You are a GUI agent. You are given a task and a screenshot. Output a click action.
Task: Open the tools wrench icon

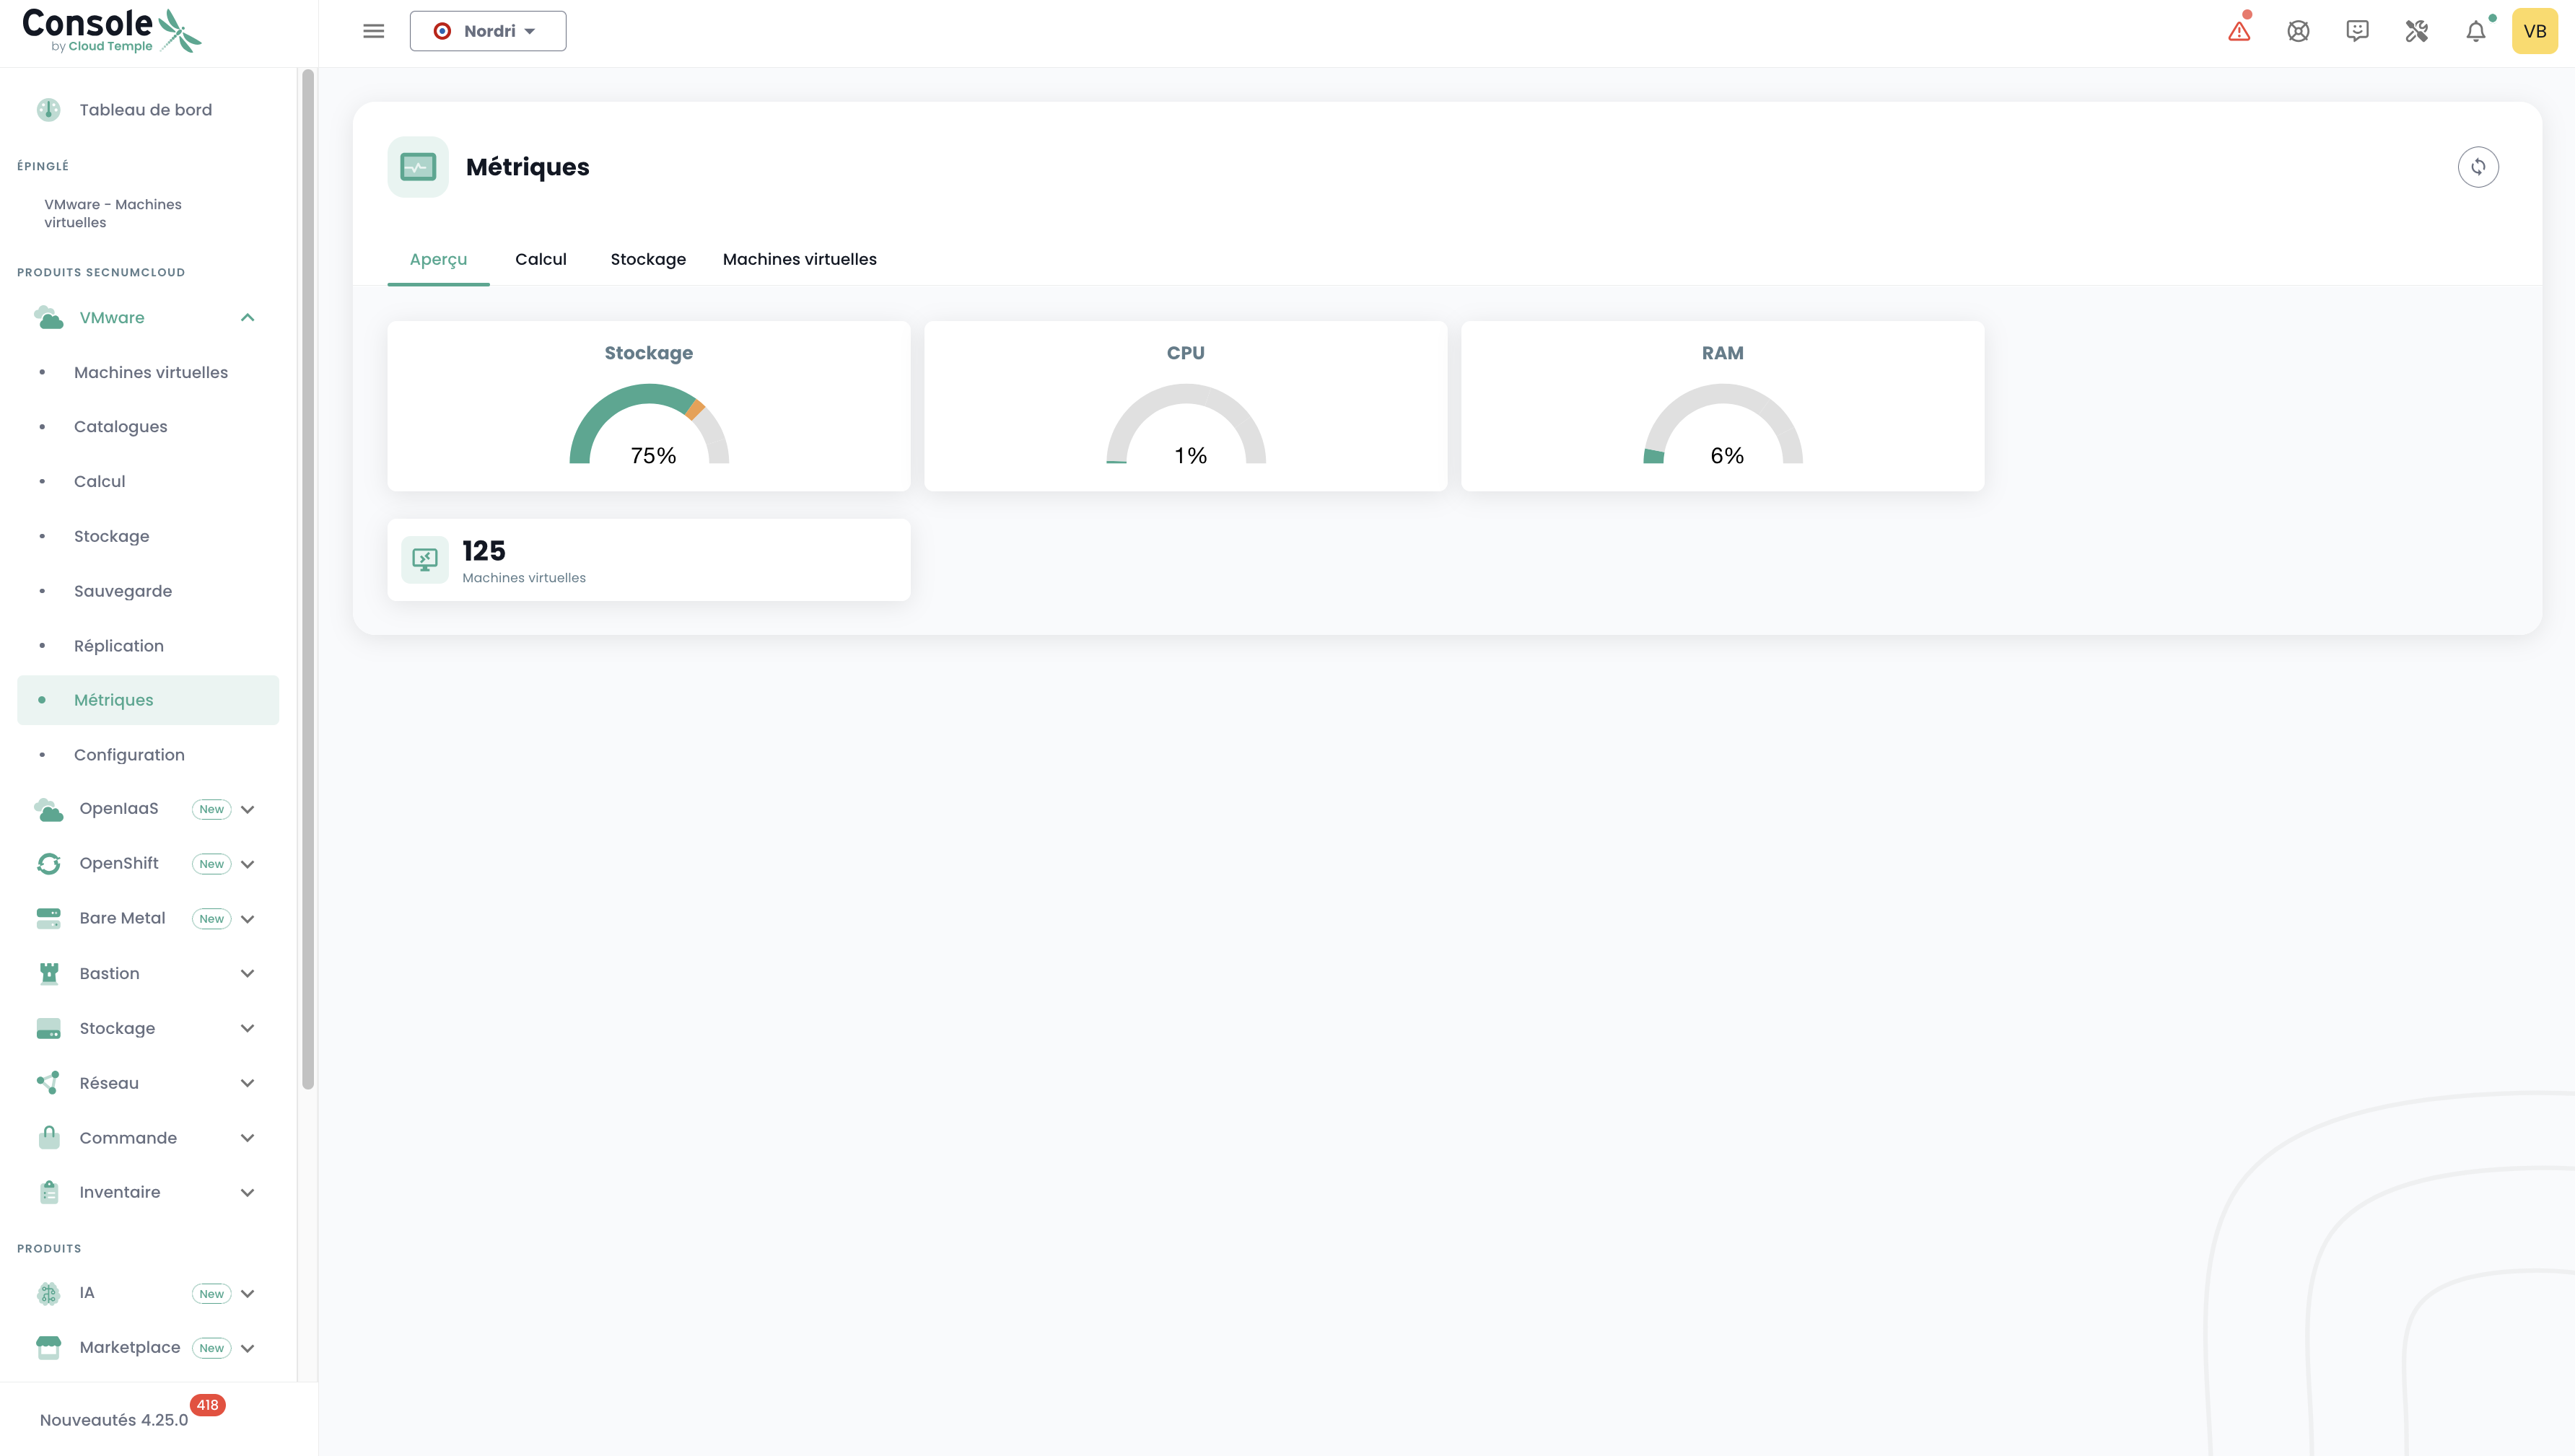(x=2416, y=32)
